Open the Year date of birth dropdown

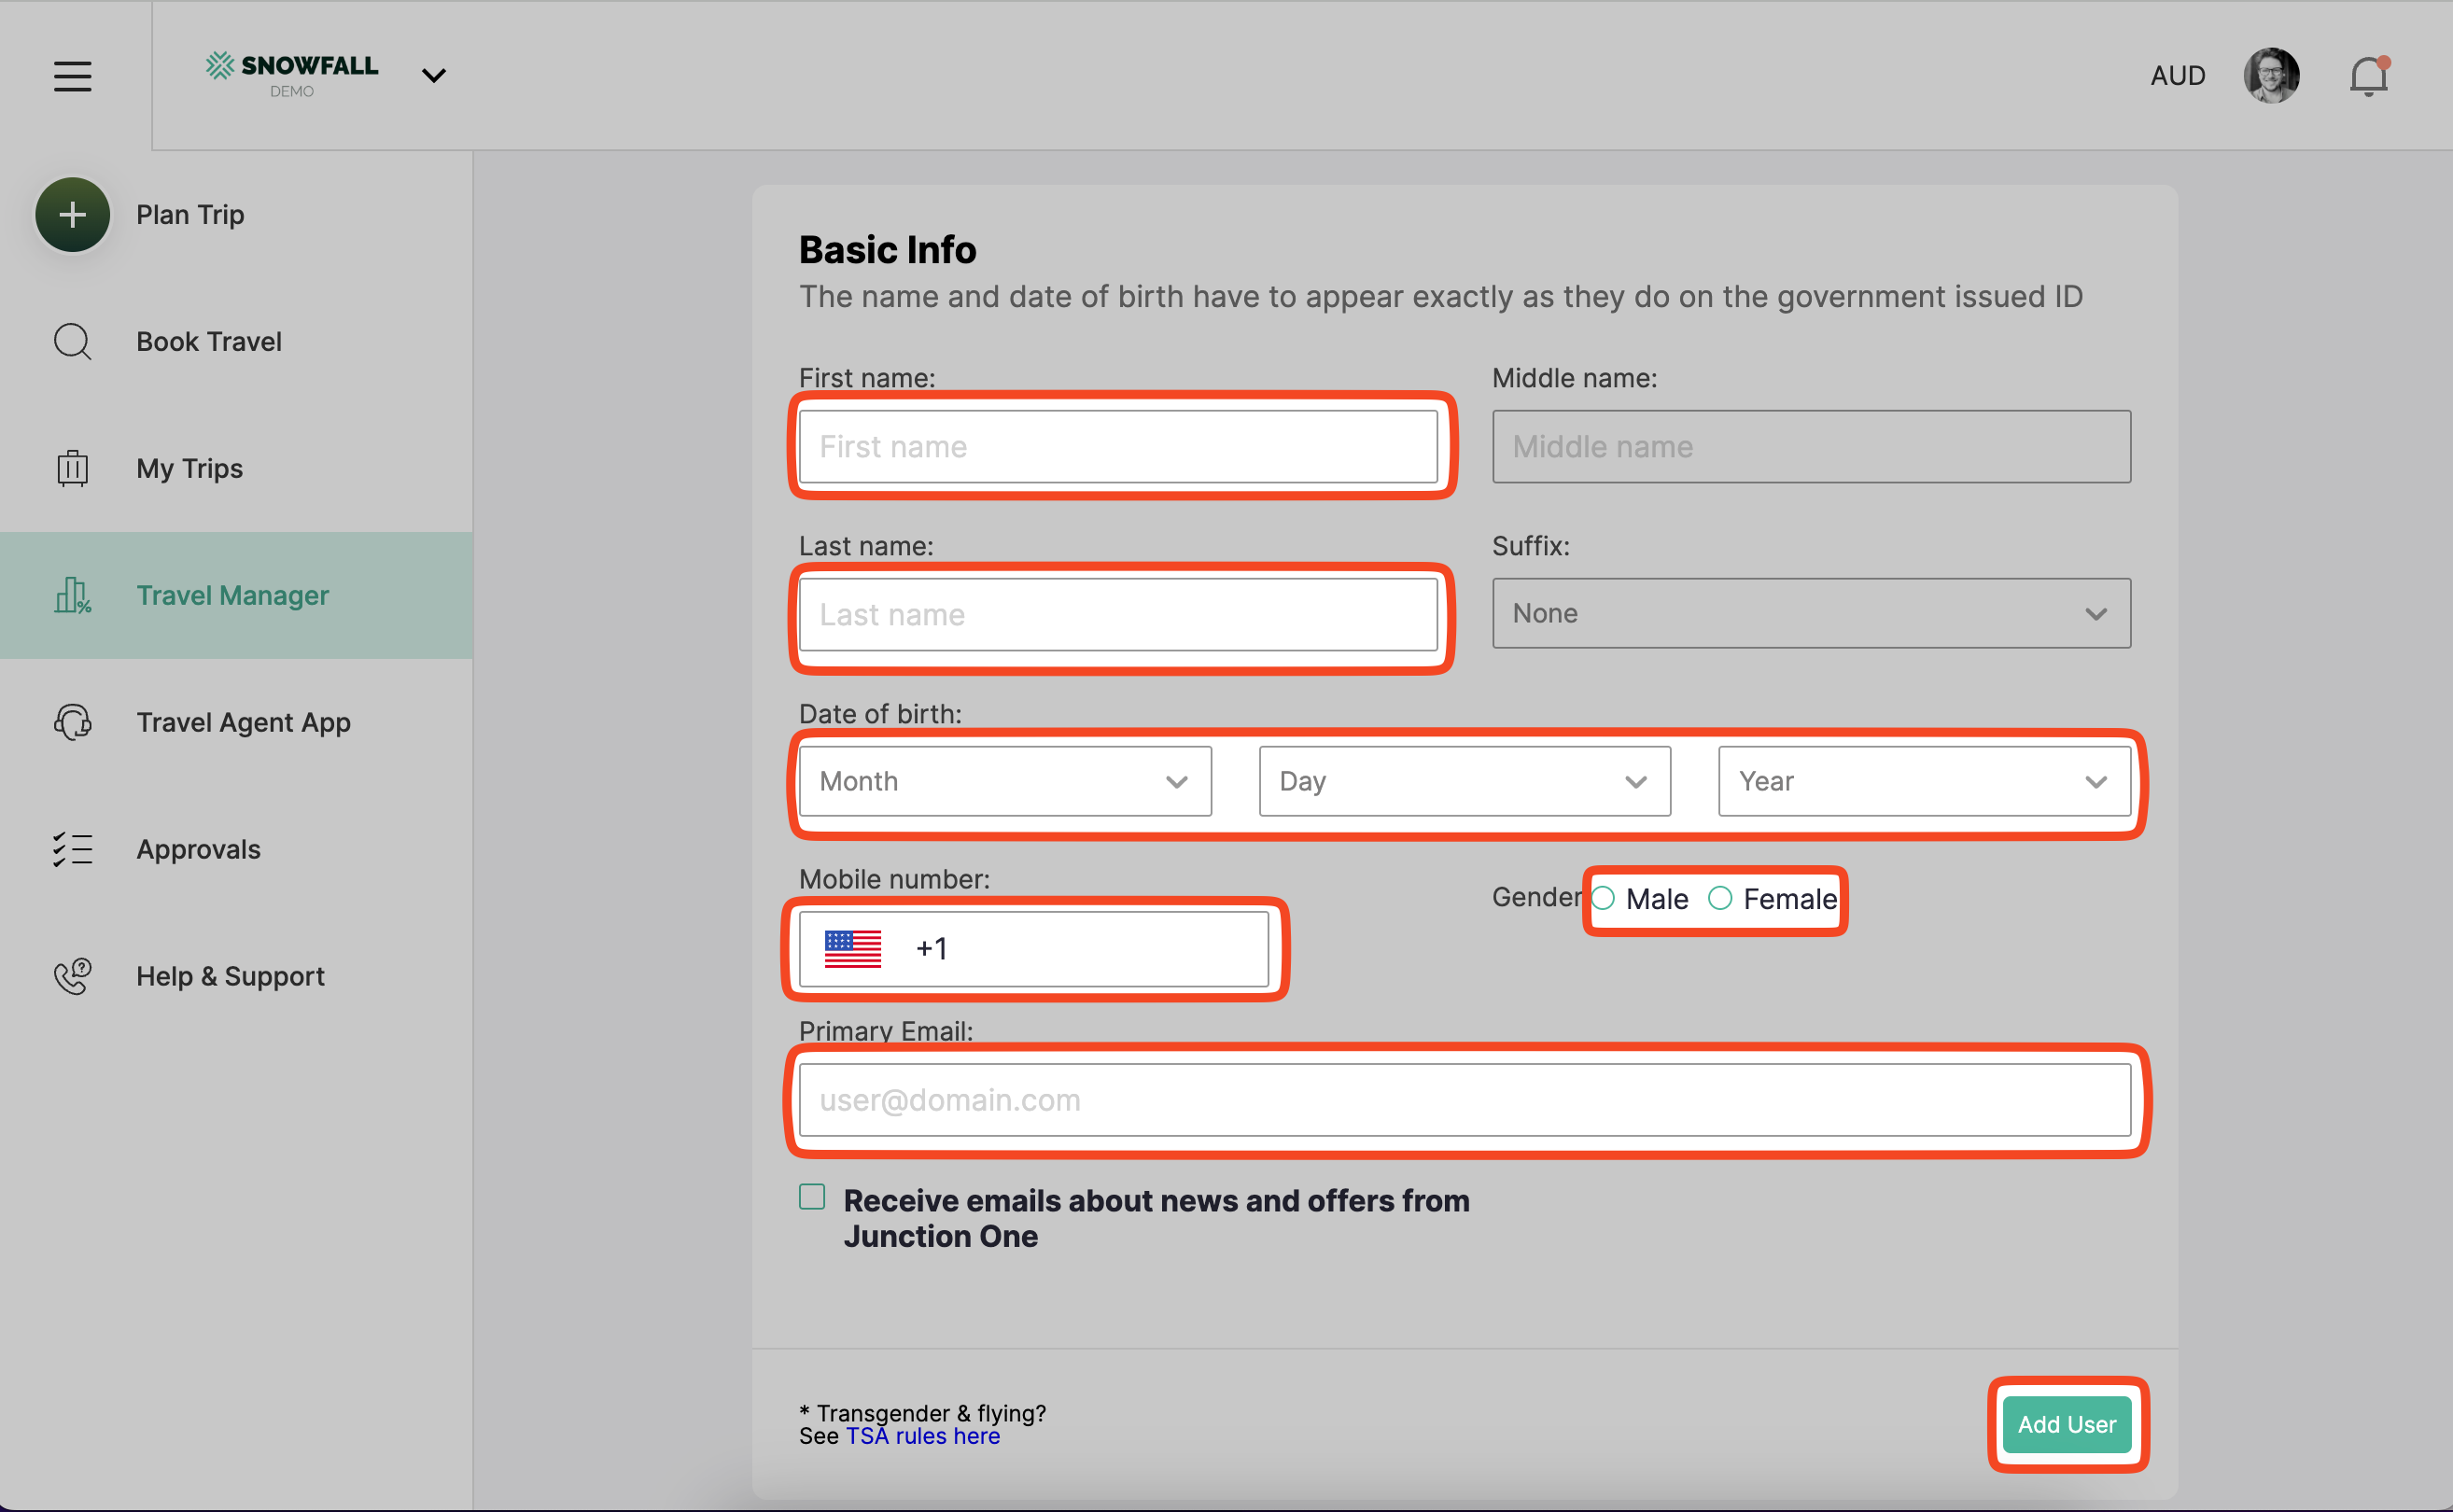tap(1924, 781)
